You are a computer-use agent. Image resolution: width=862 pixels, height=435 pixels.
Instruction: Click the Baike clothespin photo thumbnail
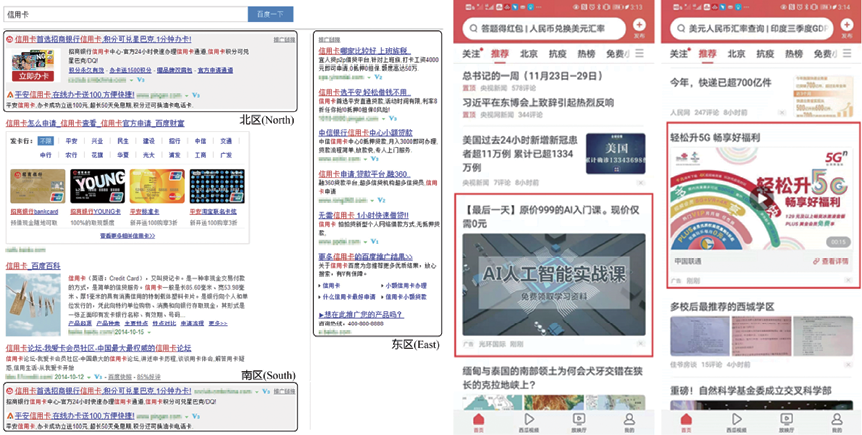(33, 305)
